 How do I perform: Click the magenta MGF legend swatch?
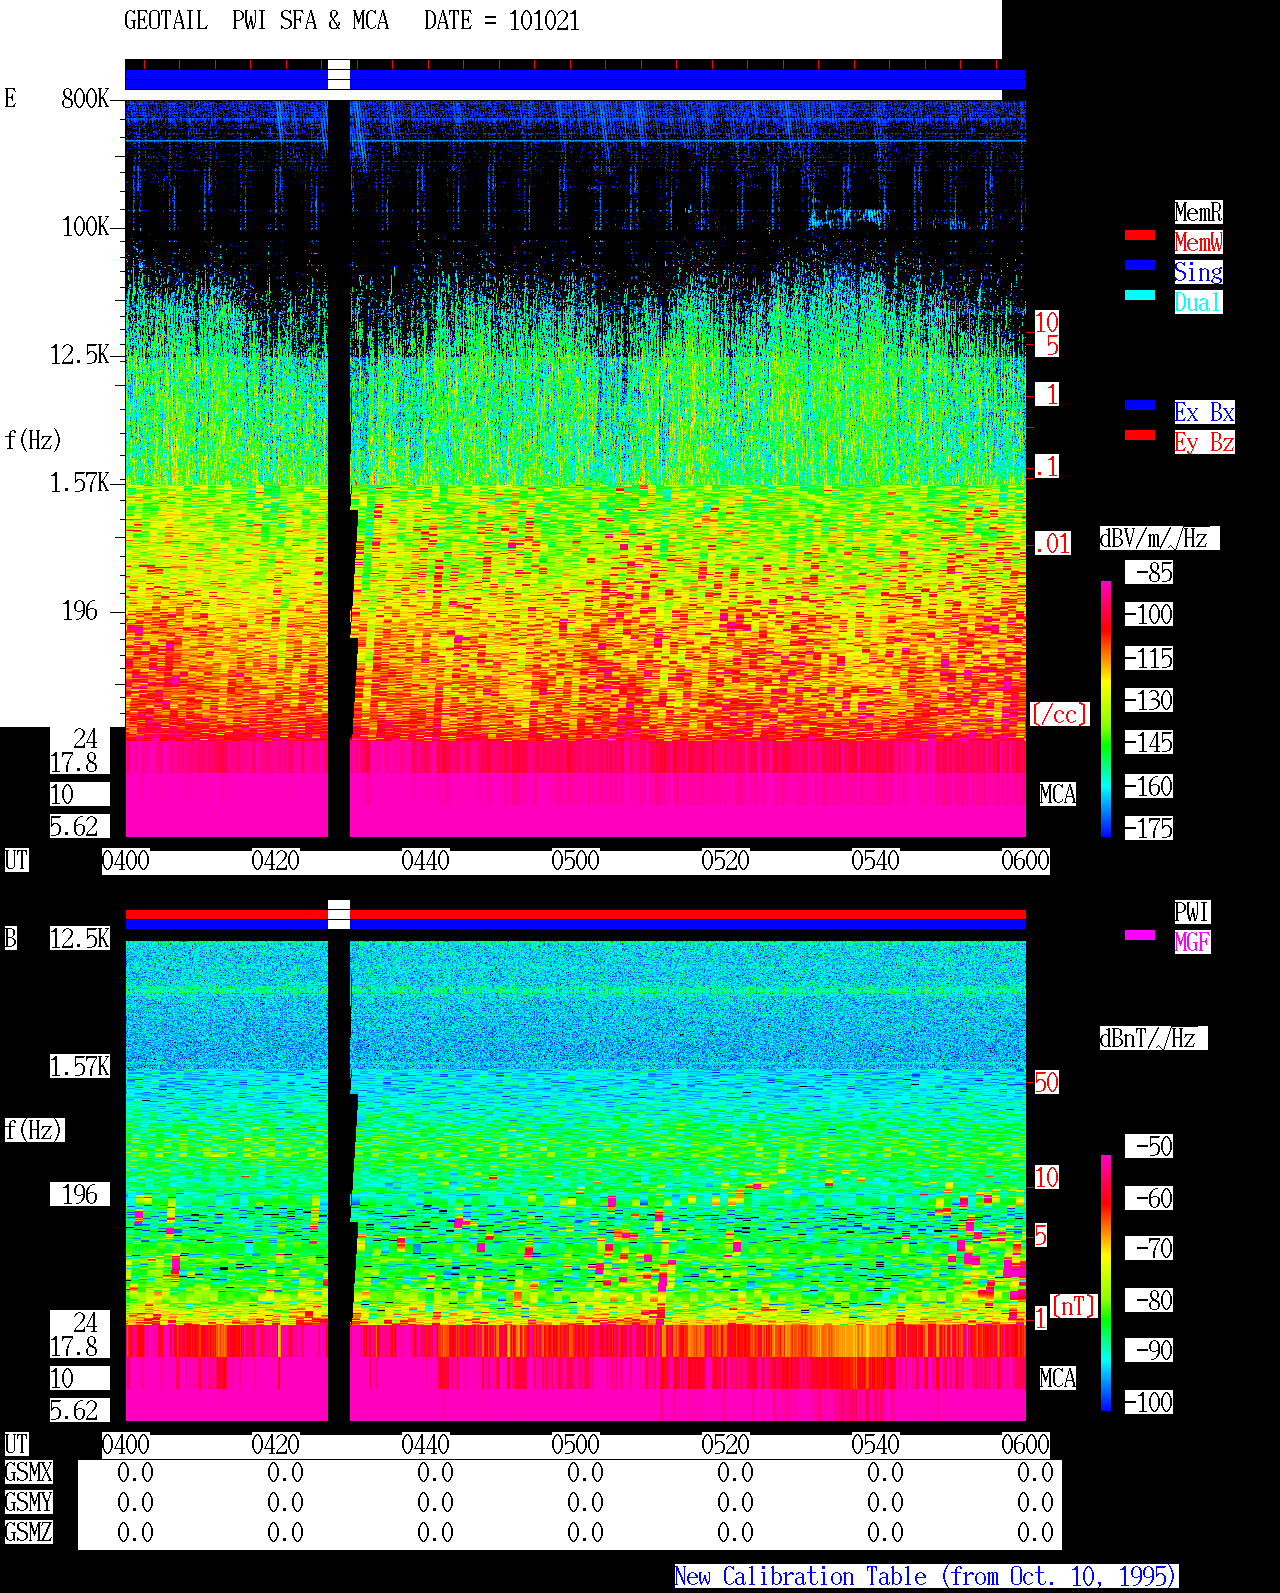(x=1140, y=935)
